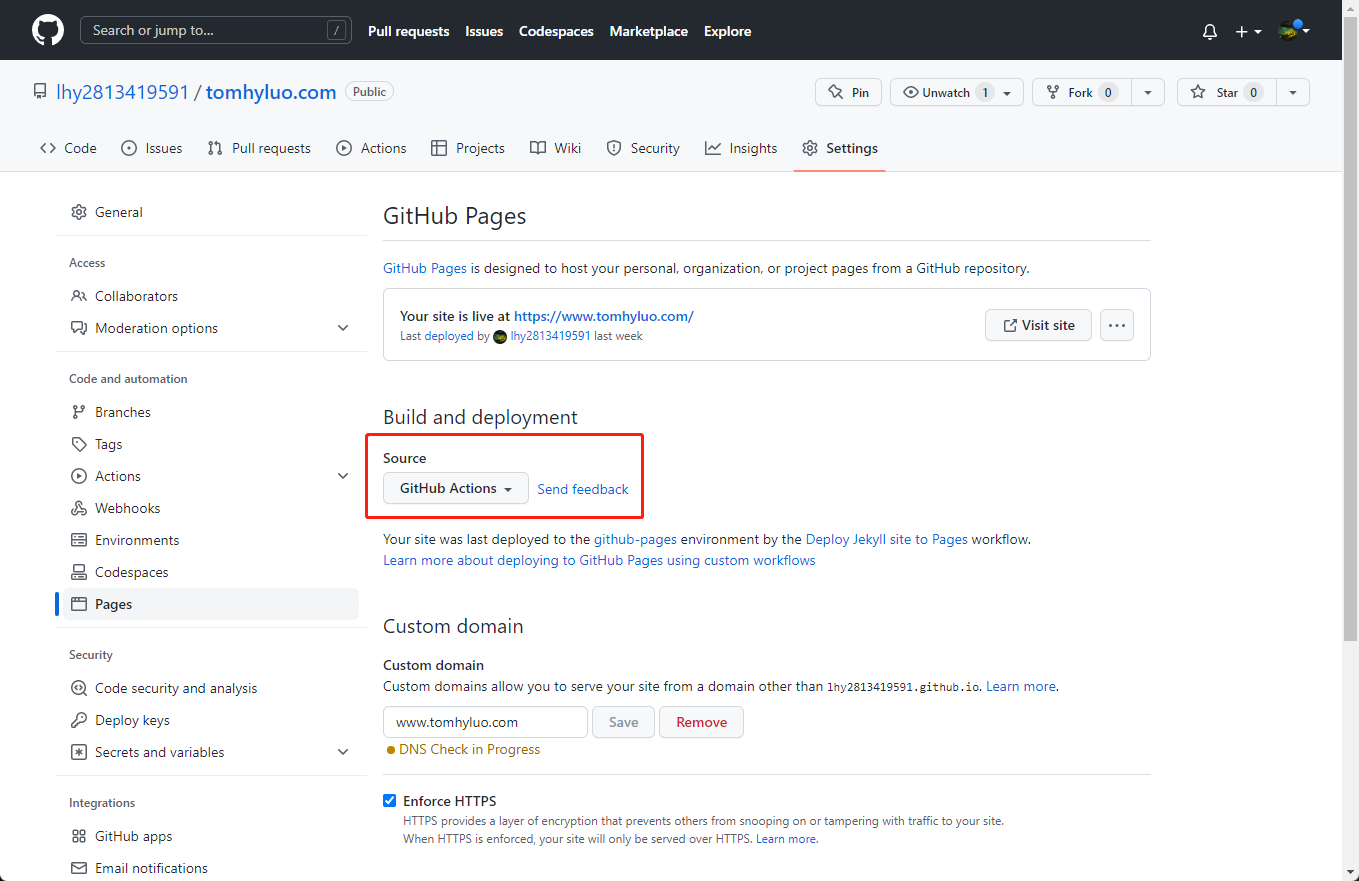Switch to the Insights tab
The height and width of the screenshot is (881, 1359).
(x=741, y=148)
